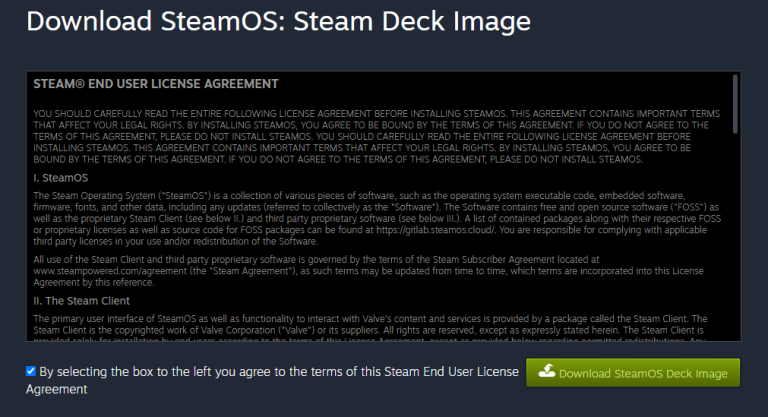This screenshot has width=768, height=417.
Task: Click the word "Agreement" below the checkbox
Action: point(56,390)
